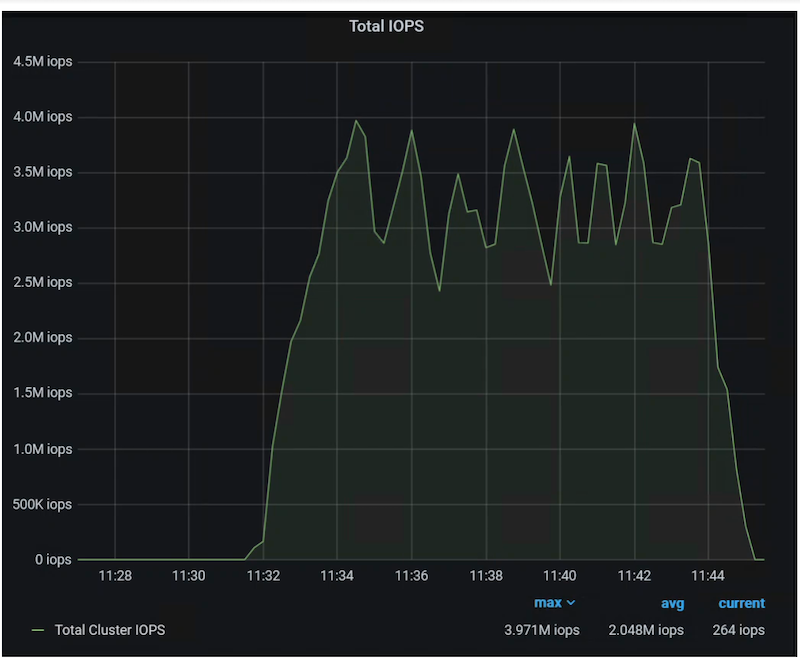Viewport: 800px width, 671px height.
Task: Click the 500K iops axis label
Action: click(x=42, y=504)
